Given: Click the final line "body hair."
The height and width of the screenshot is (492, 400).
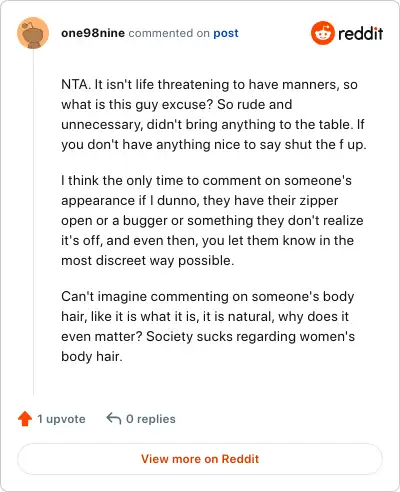Looking at the screenshot, I should point(92,357).
